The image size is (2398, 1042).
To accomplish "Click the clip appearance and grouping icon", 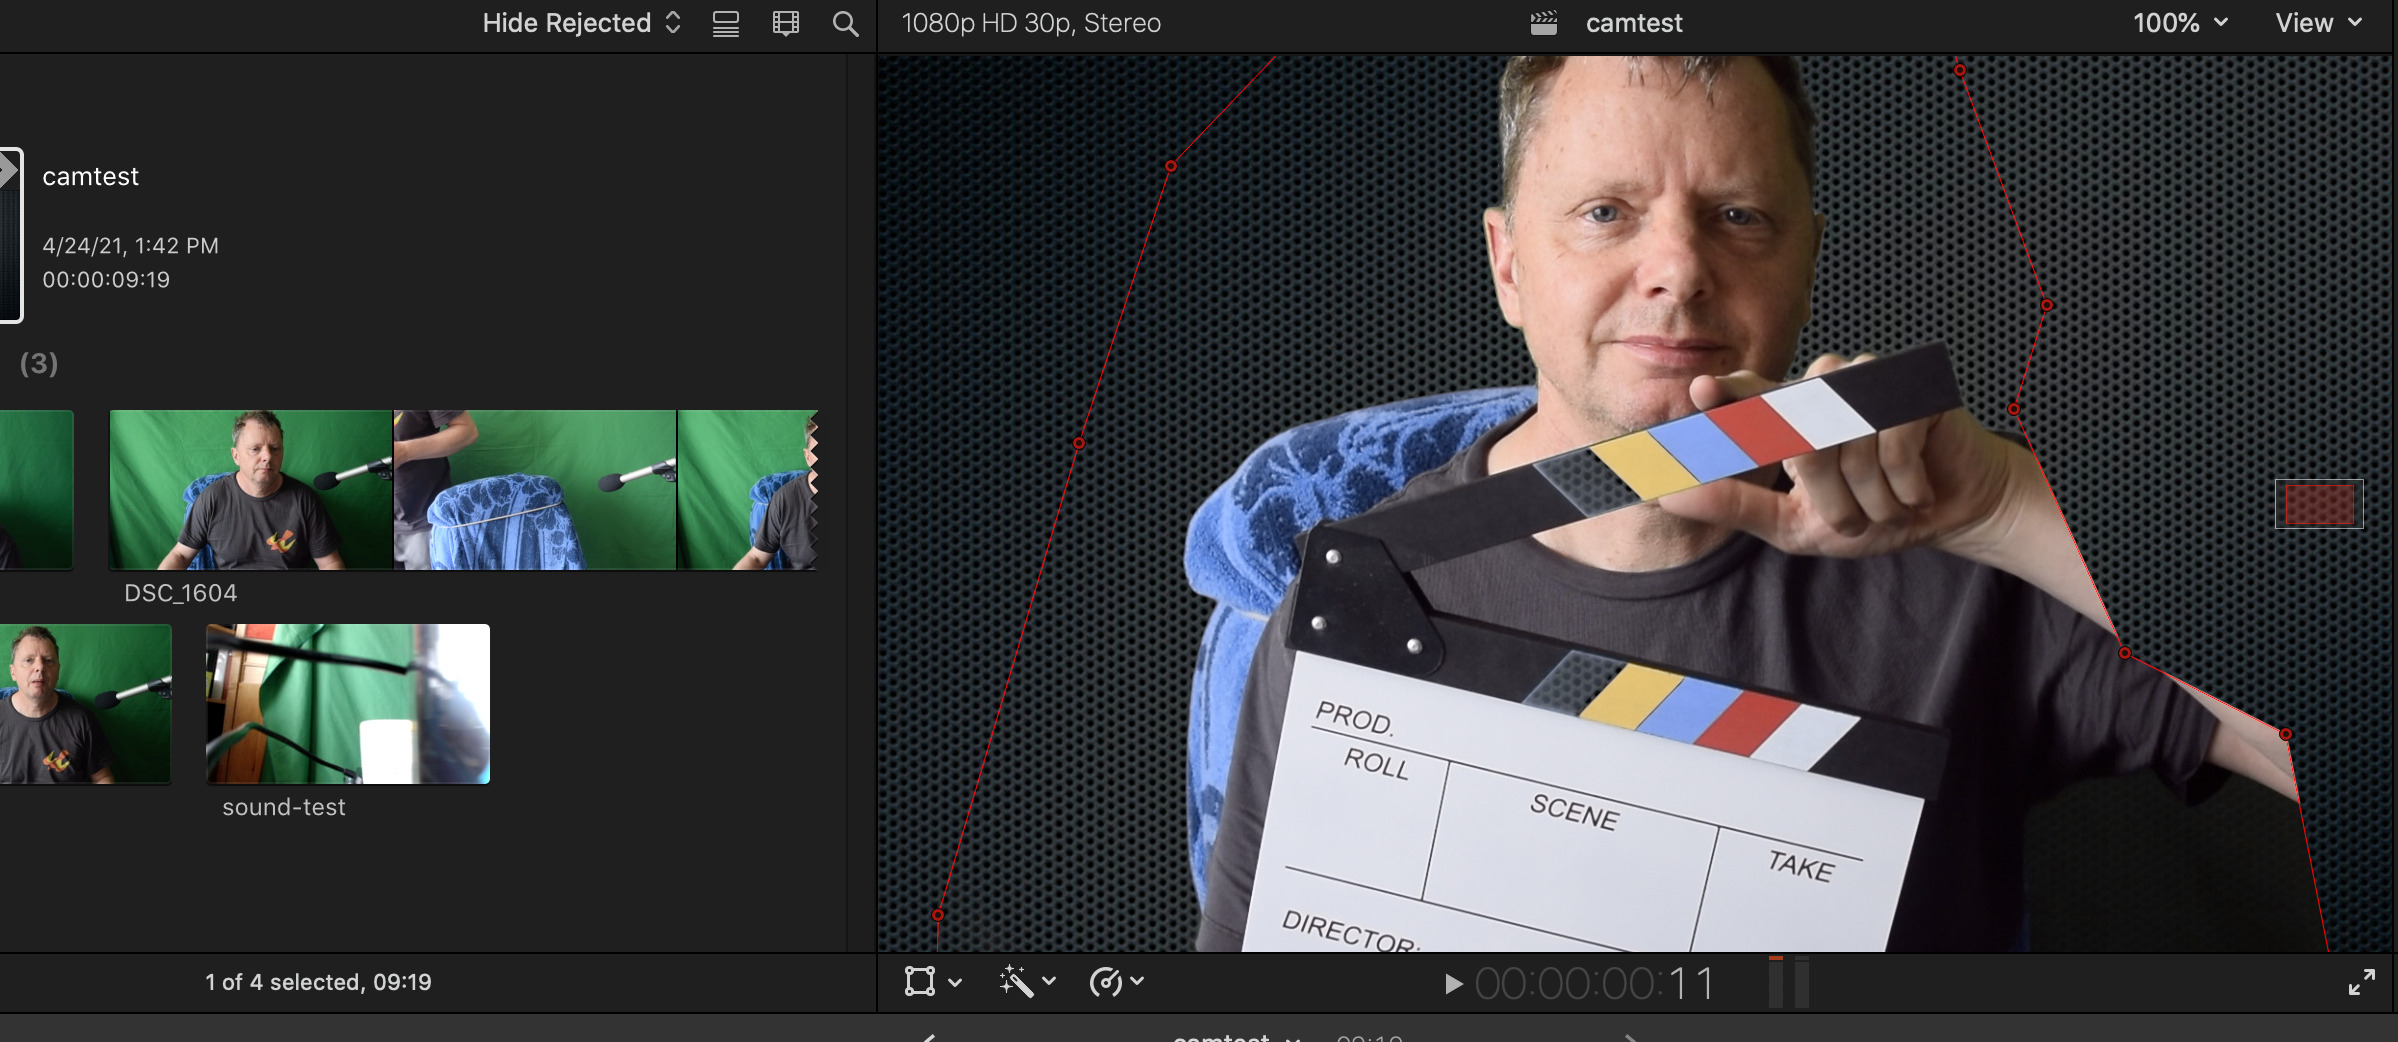I will [726, 24].
